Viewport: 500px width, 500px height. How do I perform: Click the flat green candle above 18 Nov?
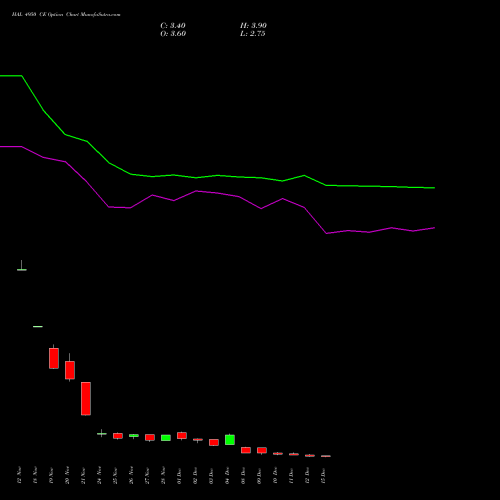coord(38,326)
